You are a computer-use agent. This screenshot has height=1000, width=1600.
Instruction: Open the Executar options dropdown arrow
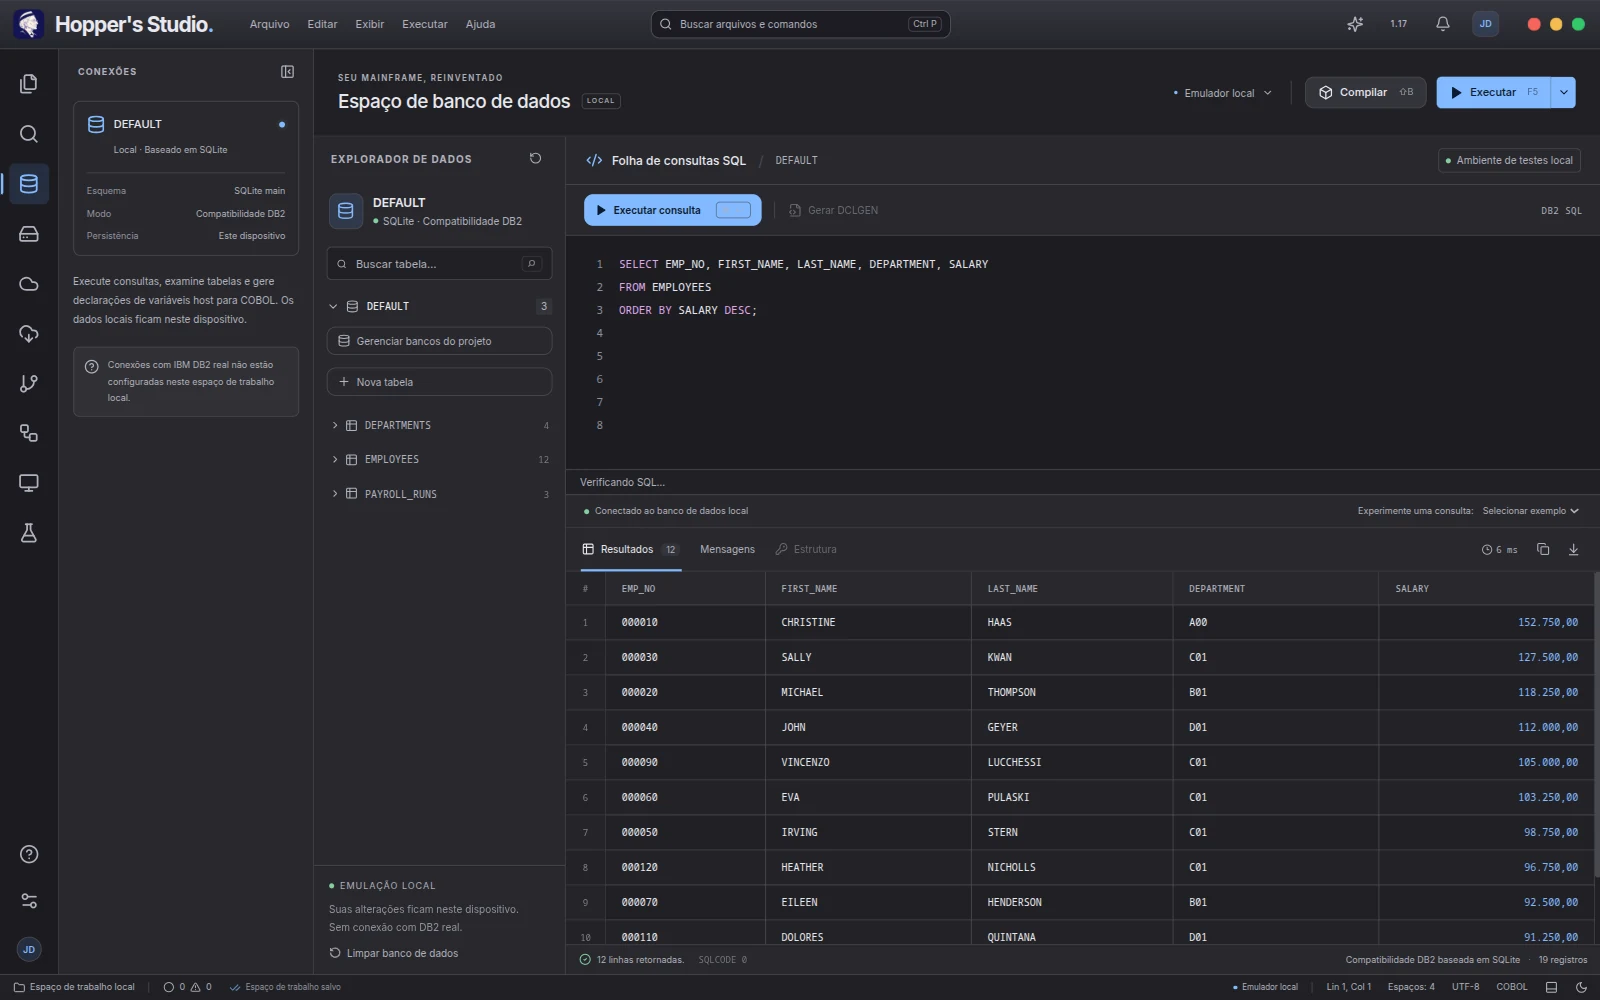[1563, 92]
